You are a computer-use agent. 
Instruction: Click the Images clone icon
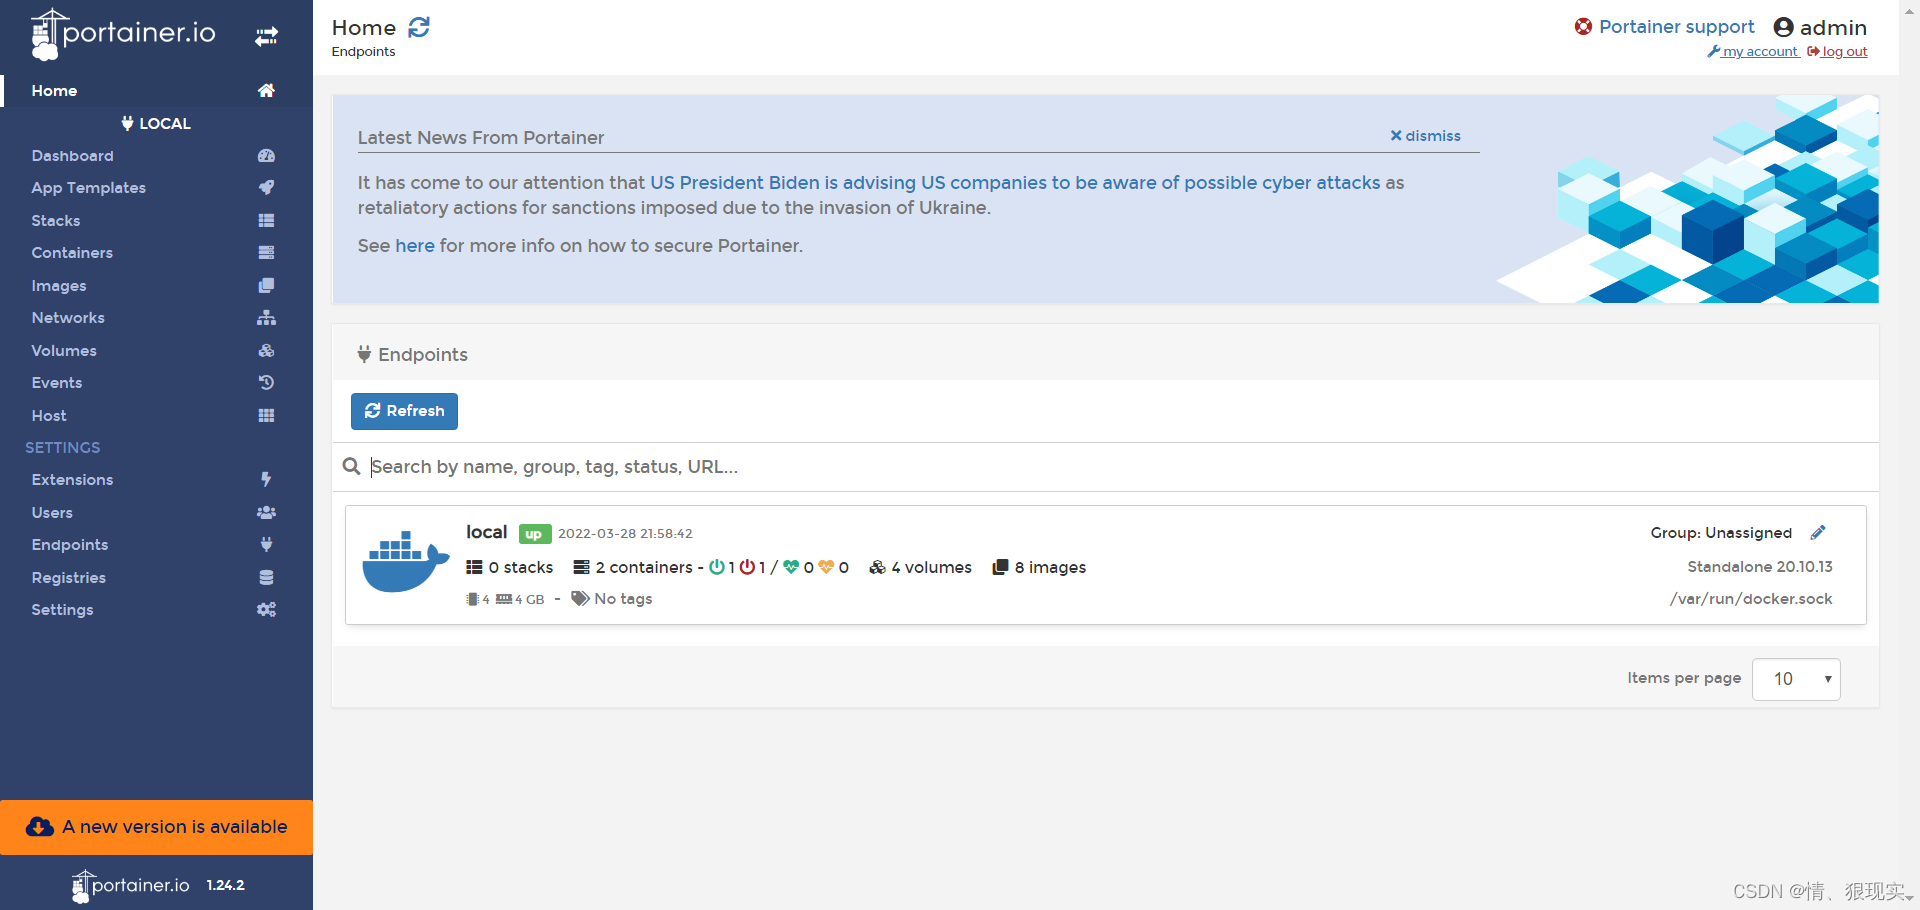(266, 285)
